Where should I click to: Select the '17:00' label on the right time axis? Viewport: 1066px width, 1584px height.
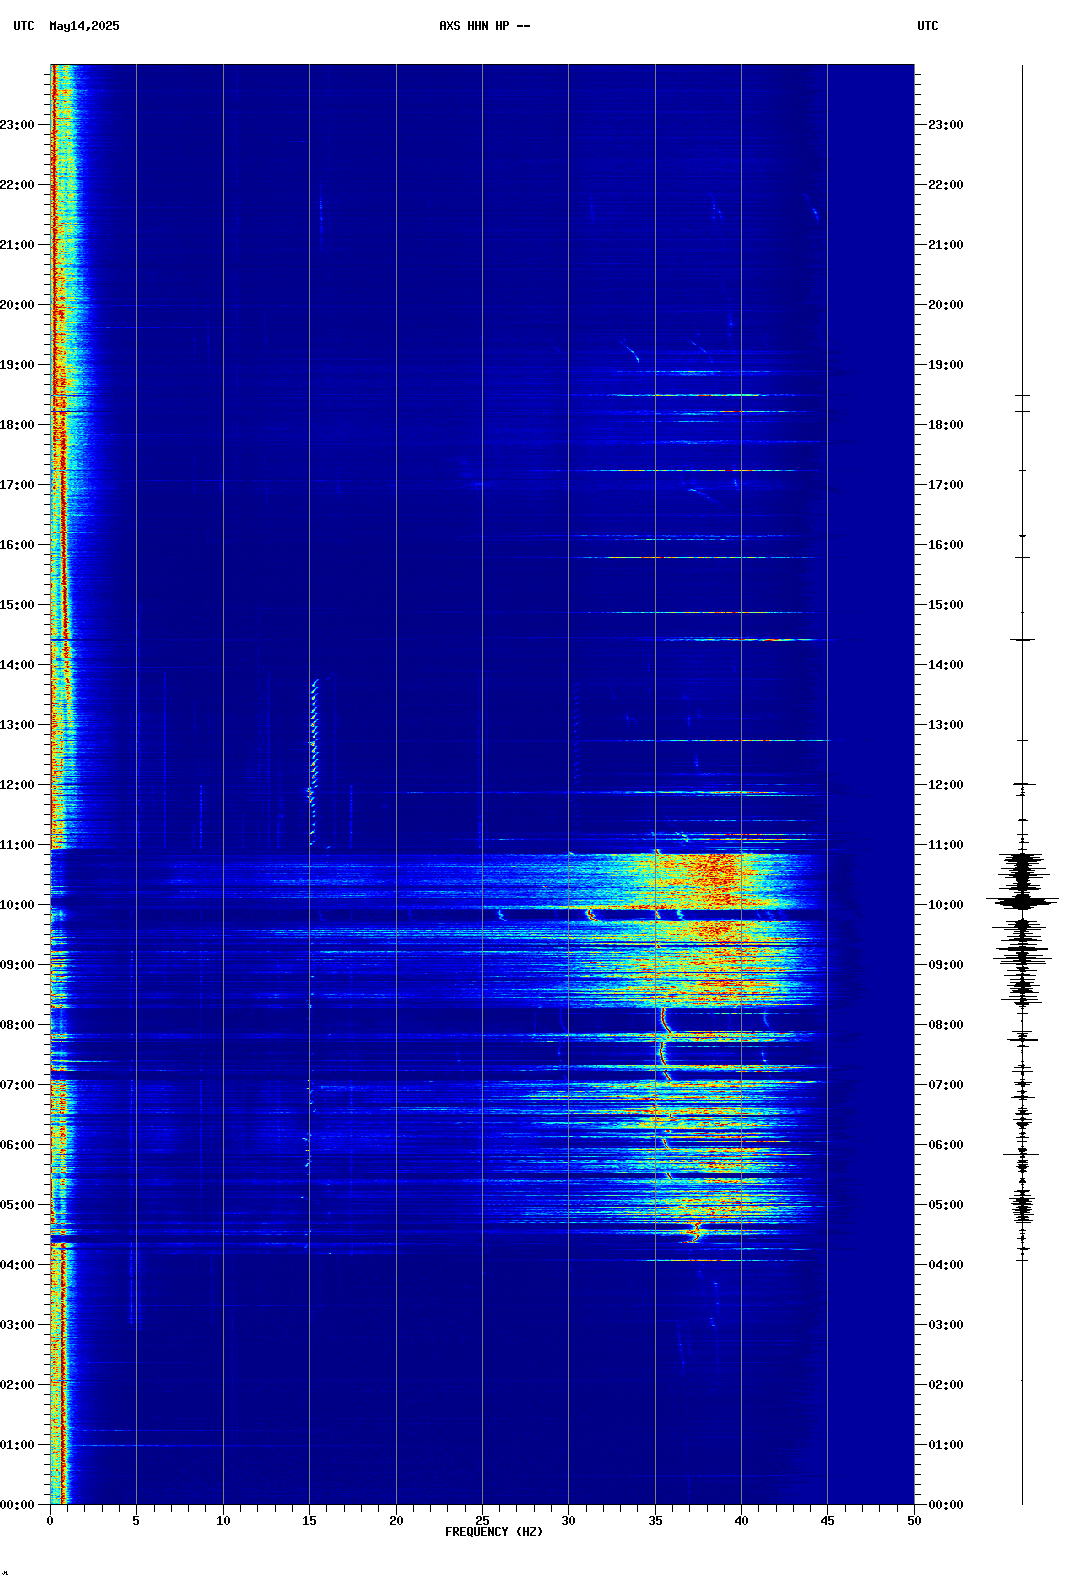click(x=946, y=485)
